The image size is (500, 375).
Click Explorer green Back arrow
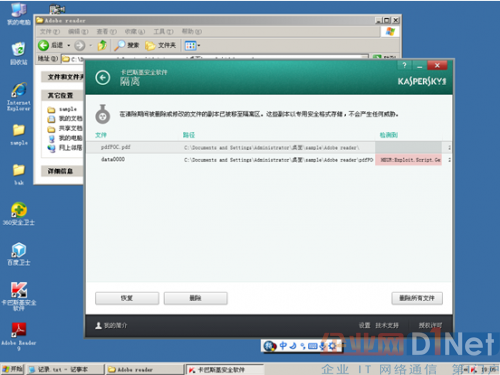point(43,45)
